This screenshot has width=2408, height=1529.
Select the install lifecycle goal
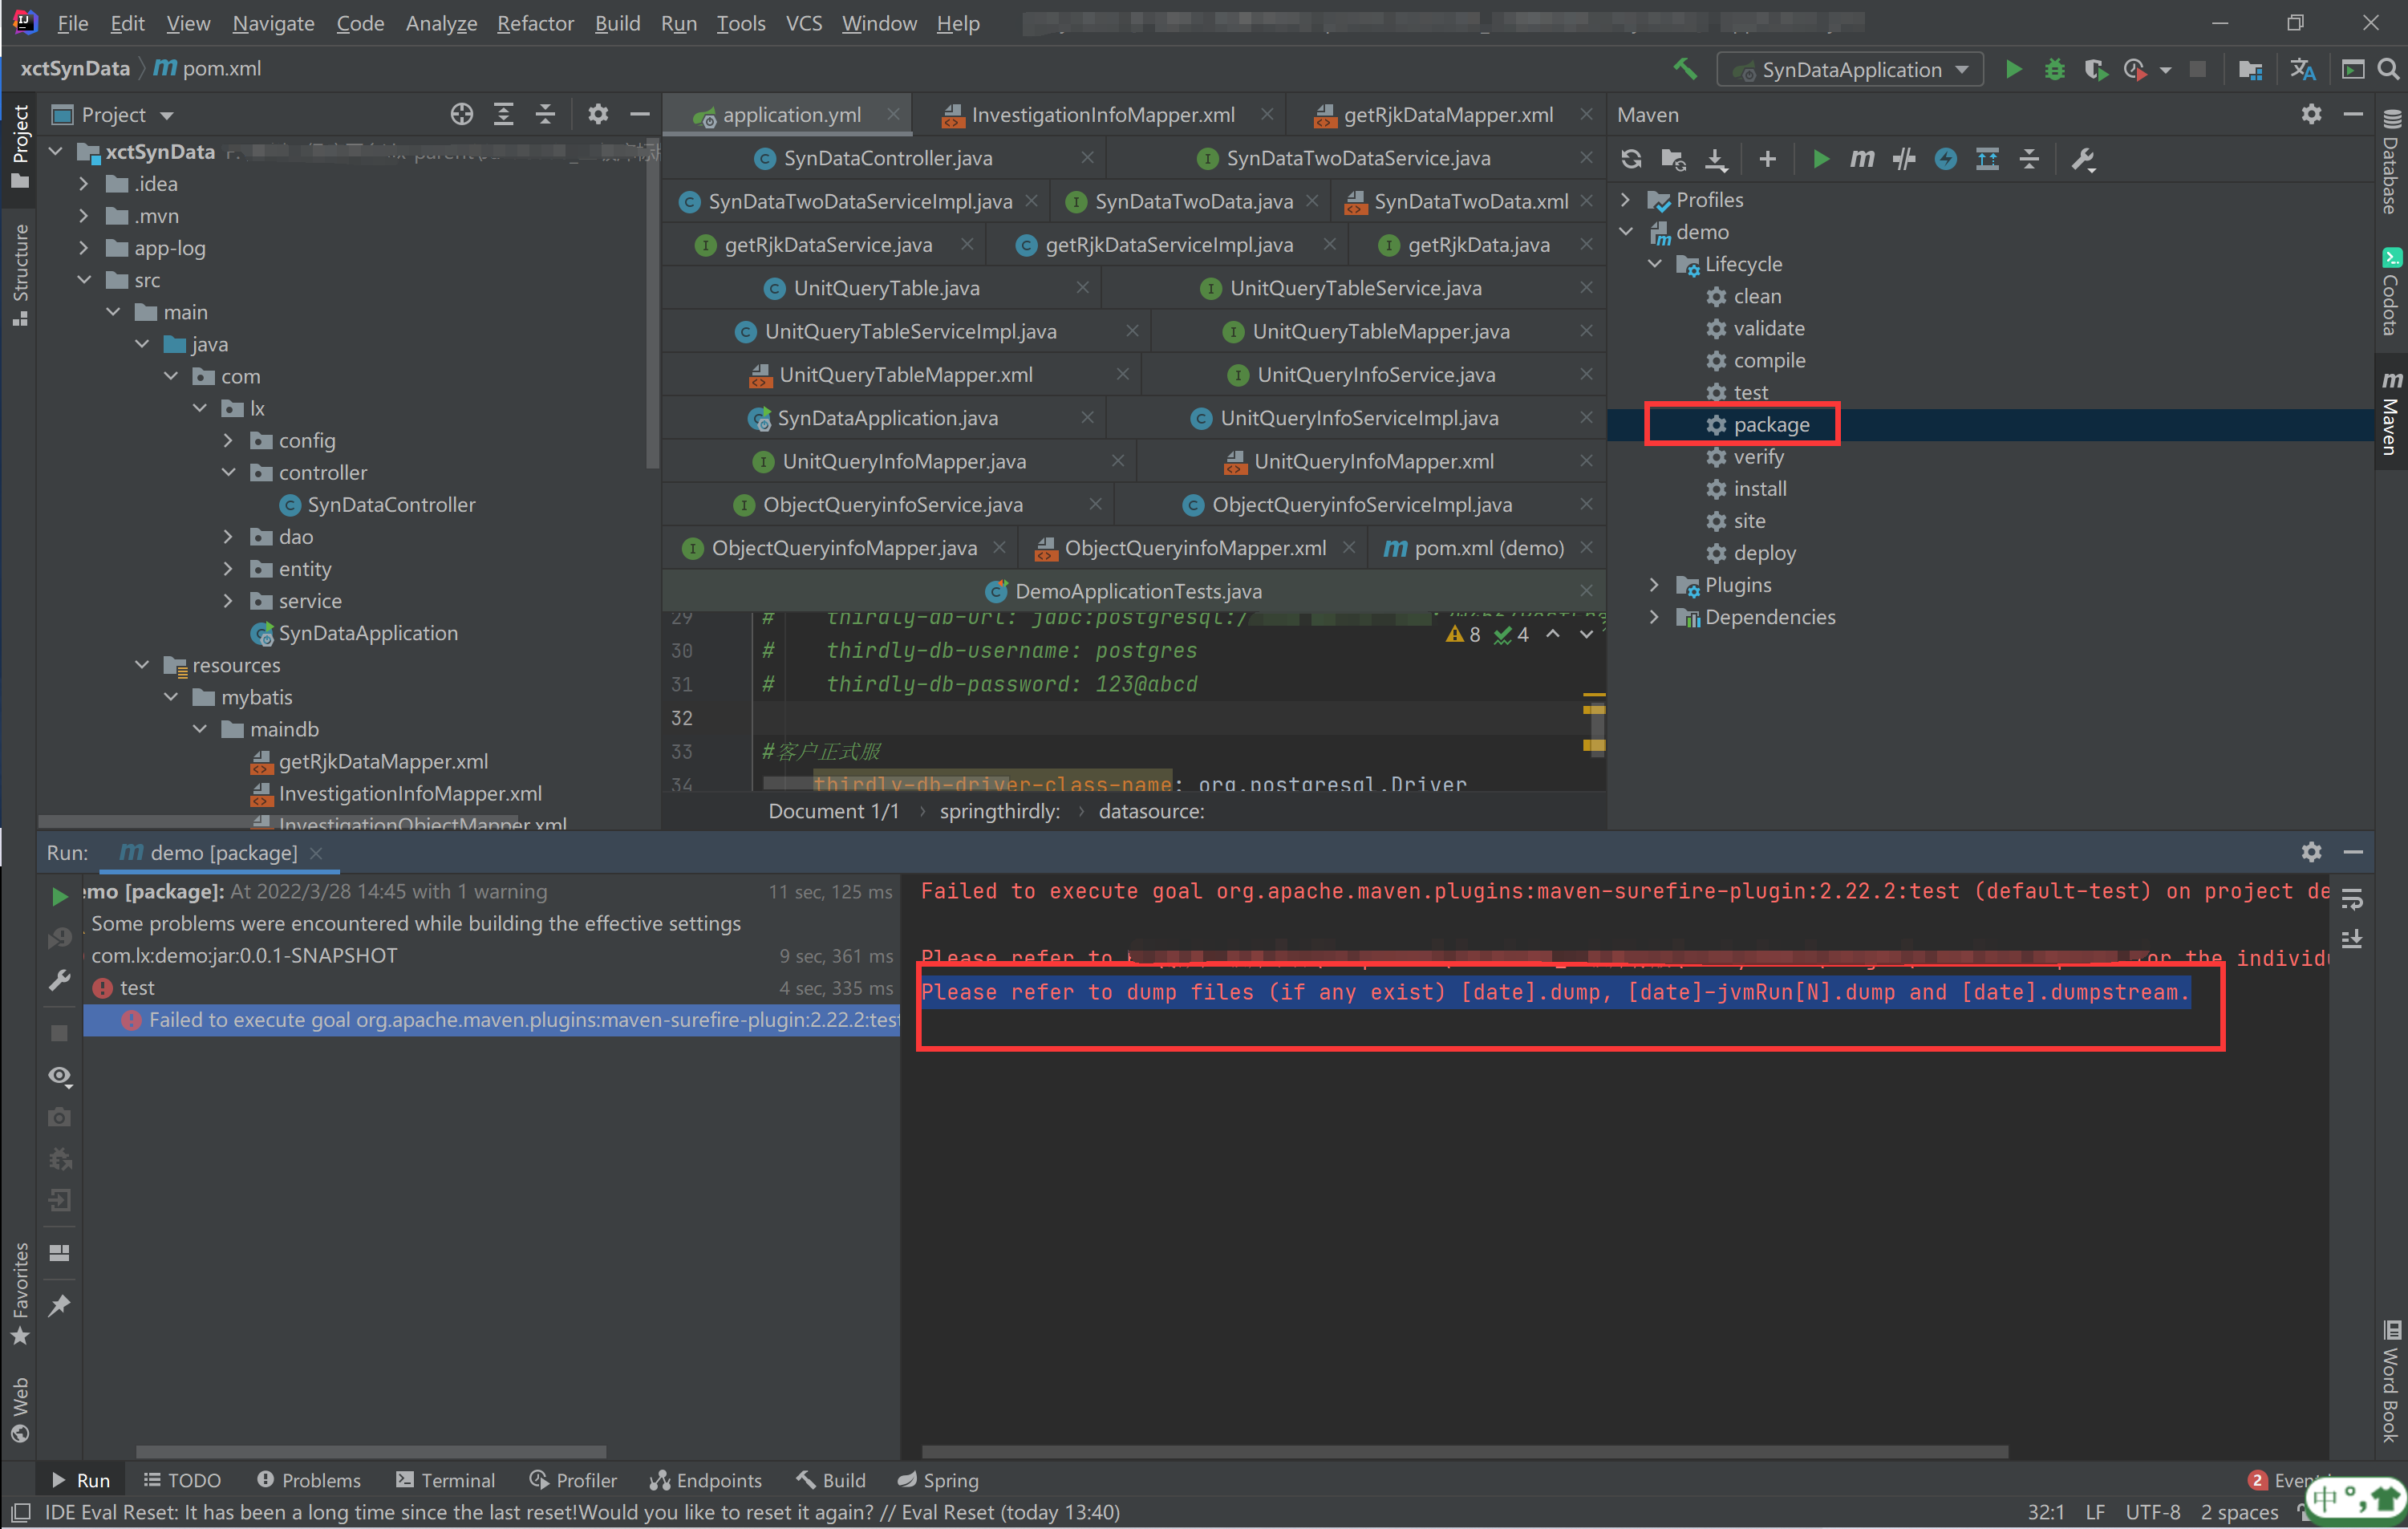1759,489
